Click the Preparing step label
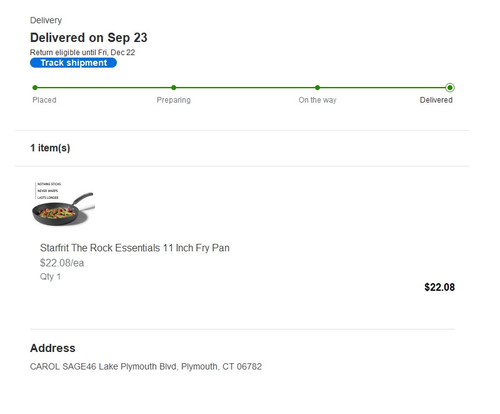 174,100
